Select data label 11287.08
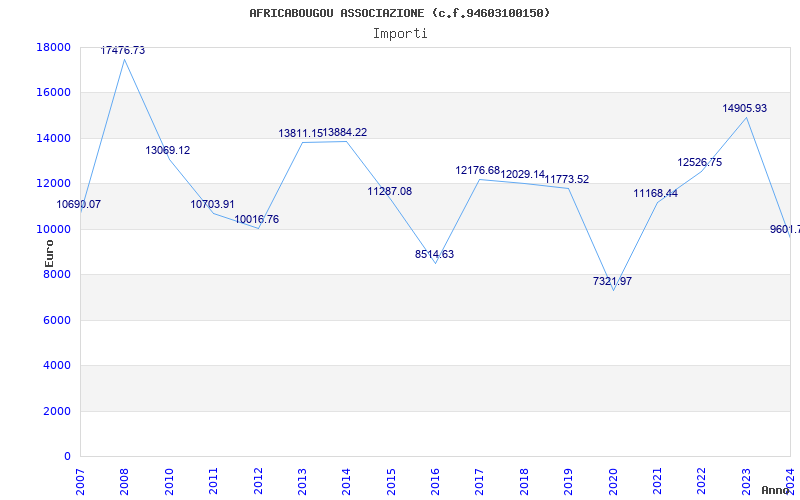The image size is (800, 500). click(x=390, y=192)
